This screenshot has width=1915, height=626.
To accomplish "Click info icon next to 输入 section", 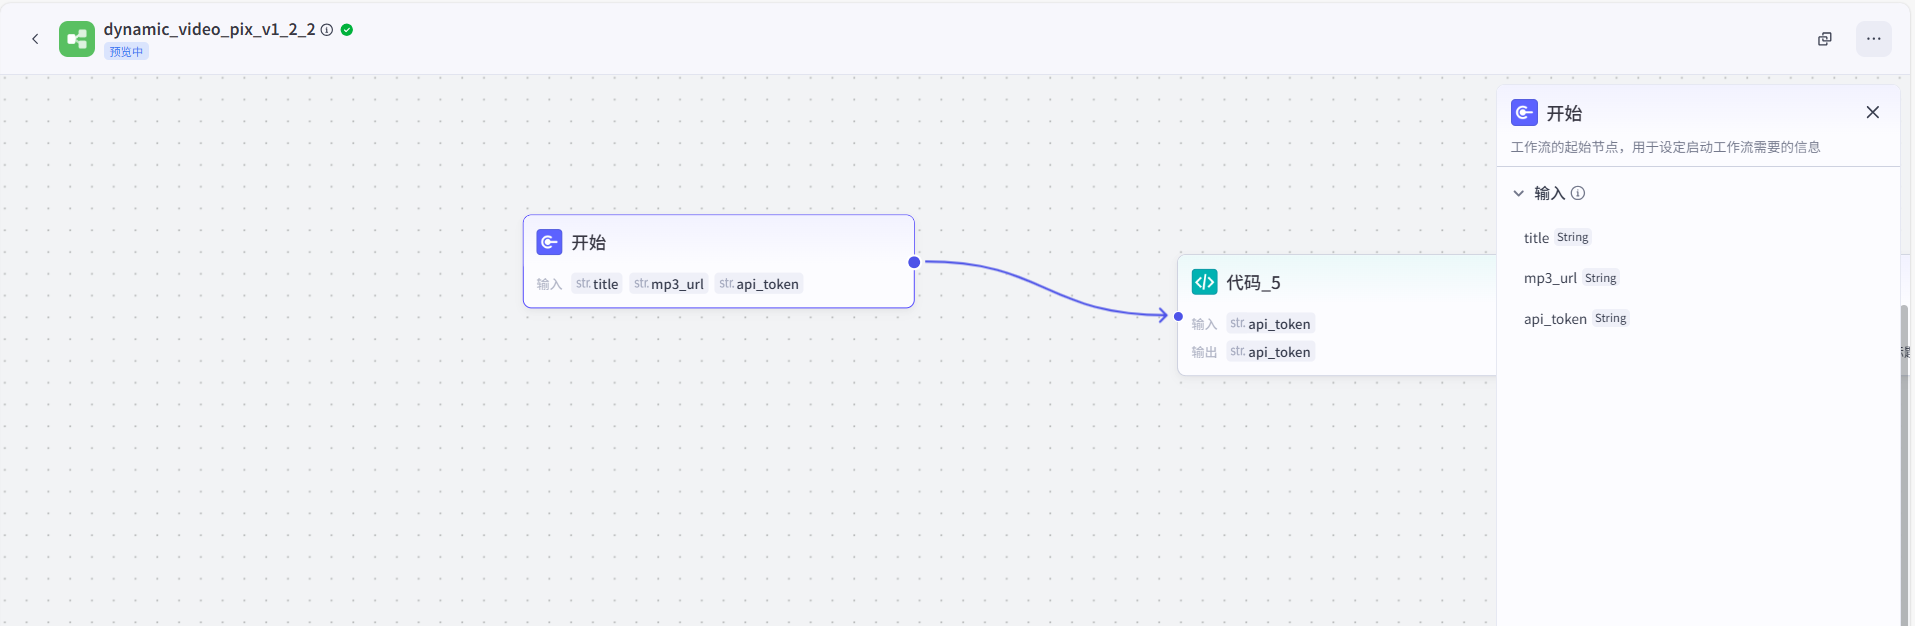I will click(x=1578, y=193).
